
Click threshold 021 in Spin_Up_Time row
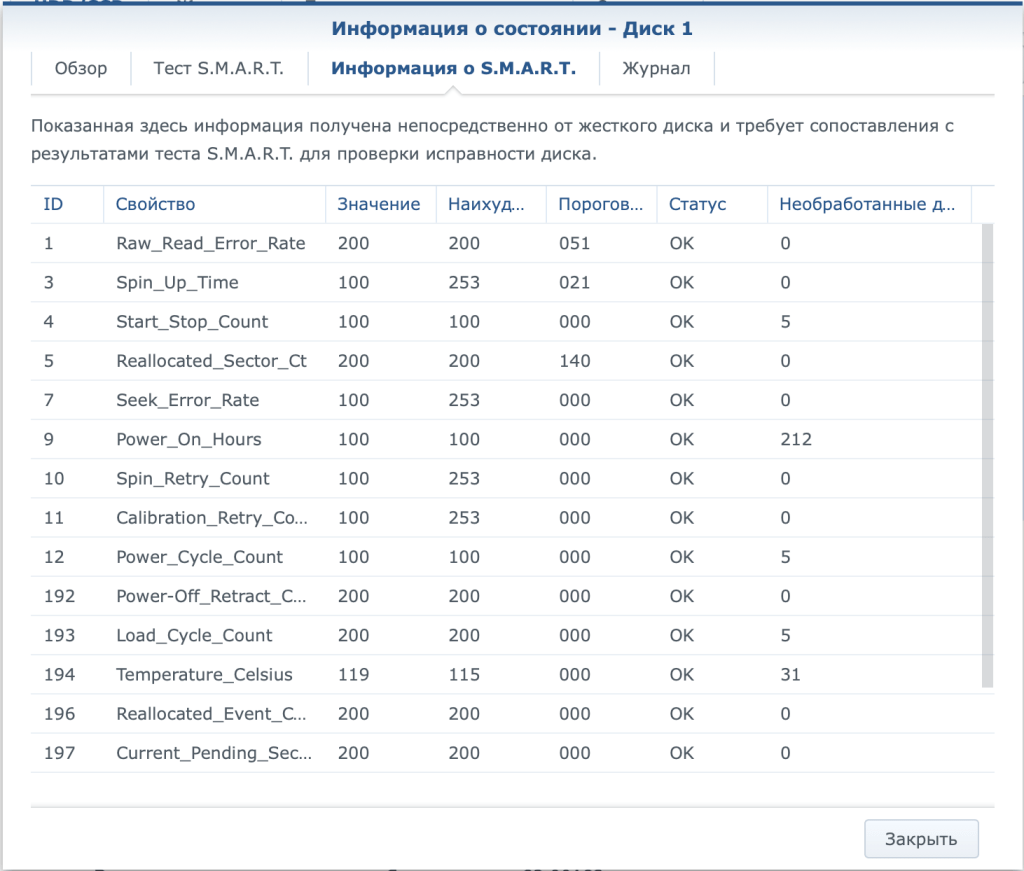point(575,283)
